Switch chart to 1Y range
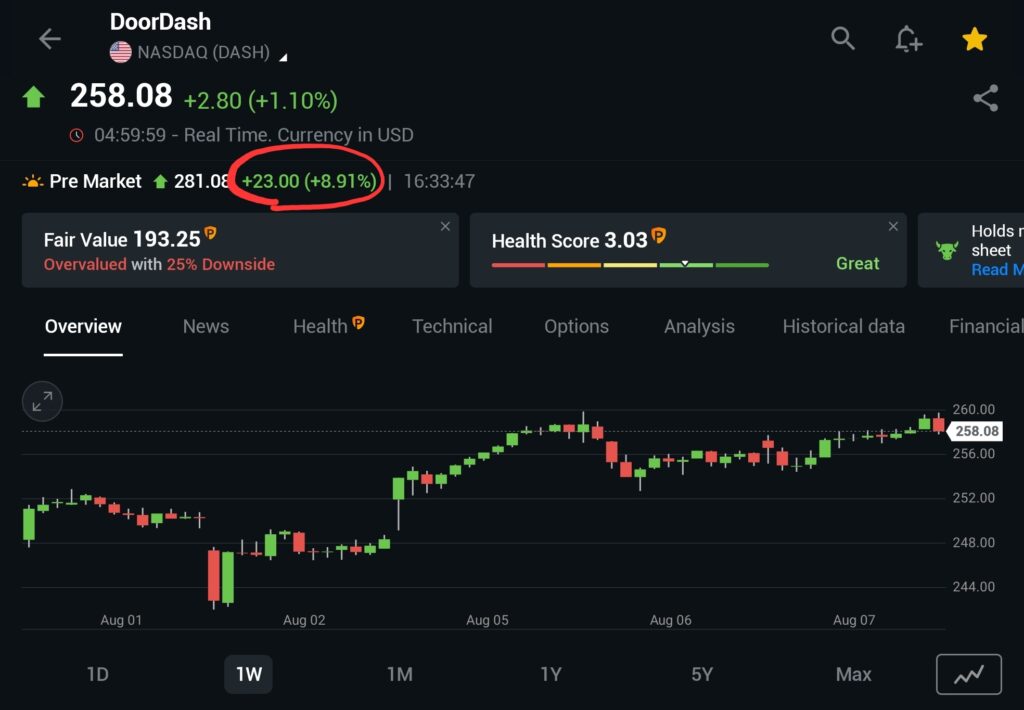The width and height of the screenshot is (1024, 710). click(551, 674)
